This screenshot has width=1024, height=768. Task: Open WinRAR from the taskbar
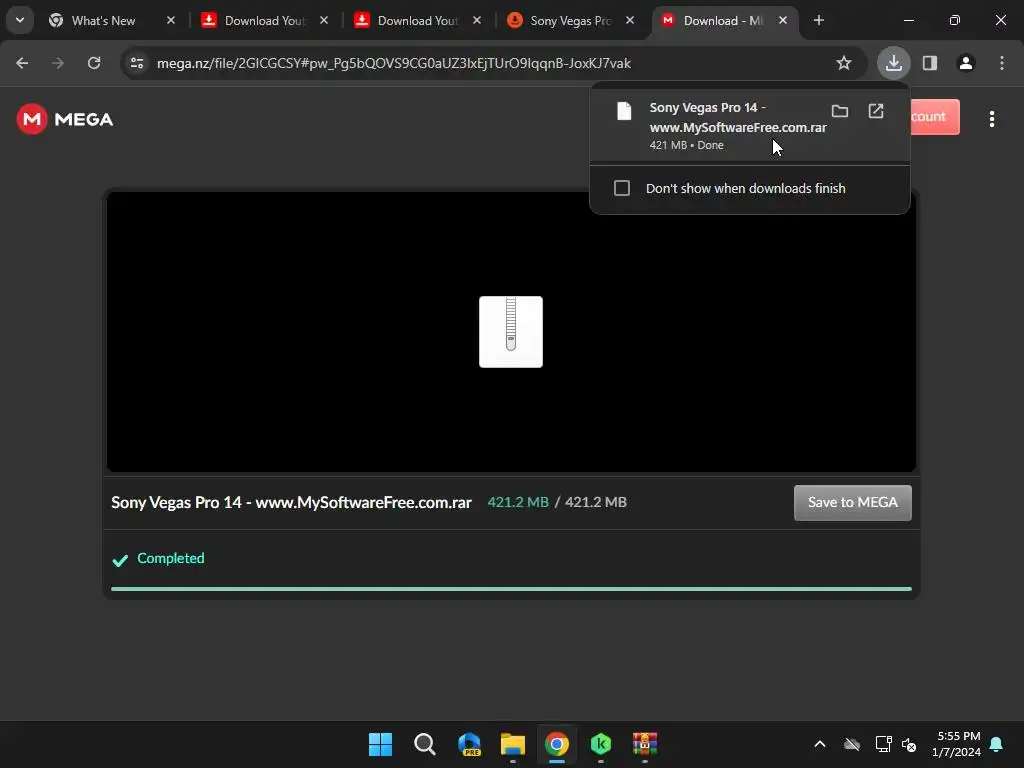(645, 744)
